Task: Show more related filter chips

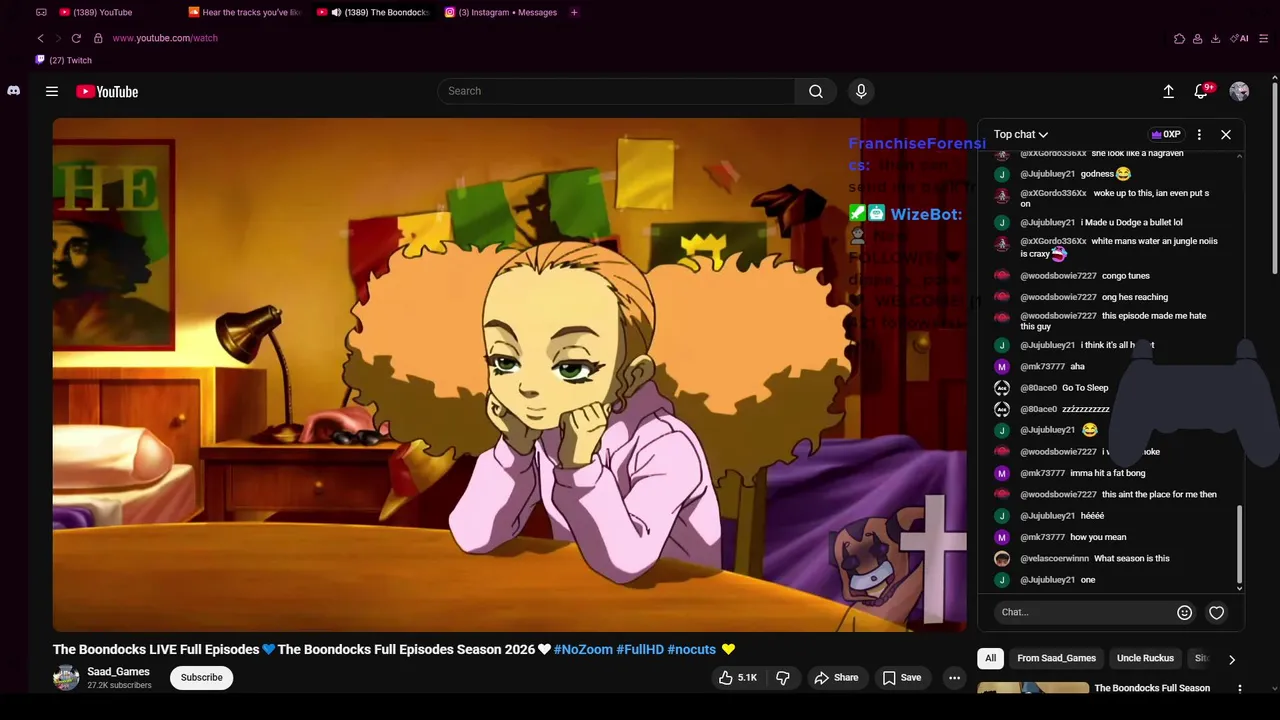Action: click(1231, 659)
